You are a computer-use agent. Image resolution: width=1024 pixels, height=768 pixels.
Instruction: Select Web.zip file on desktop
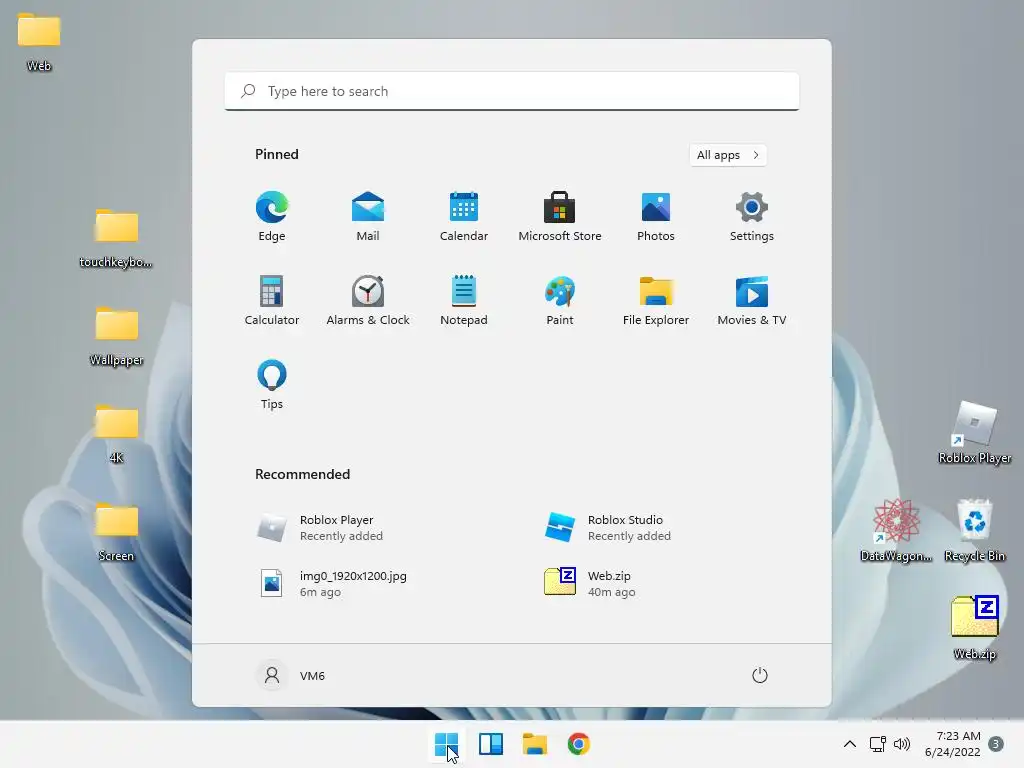pyautogui.click(x=974, y=628)
